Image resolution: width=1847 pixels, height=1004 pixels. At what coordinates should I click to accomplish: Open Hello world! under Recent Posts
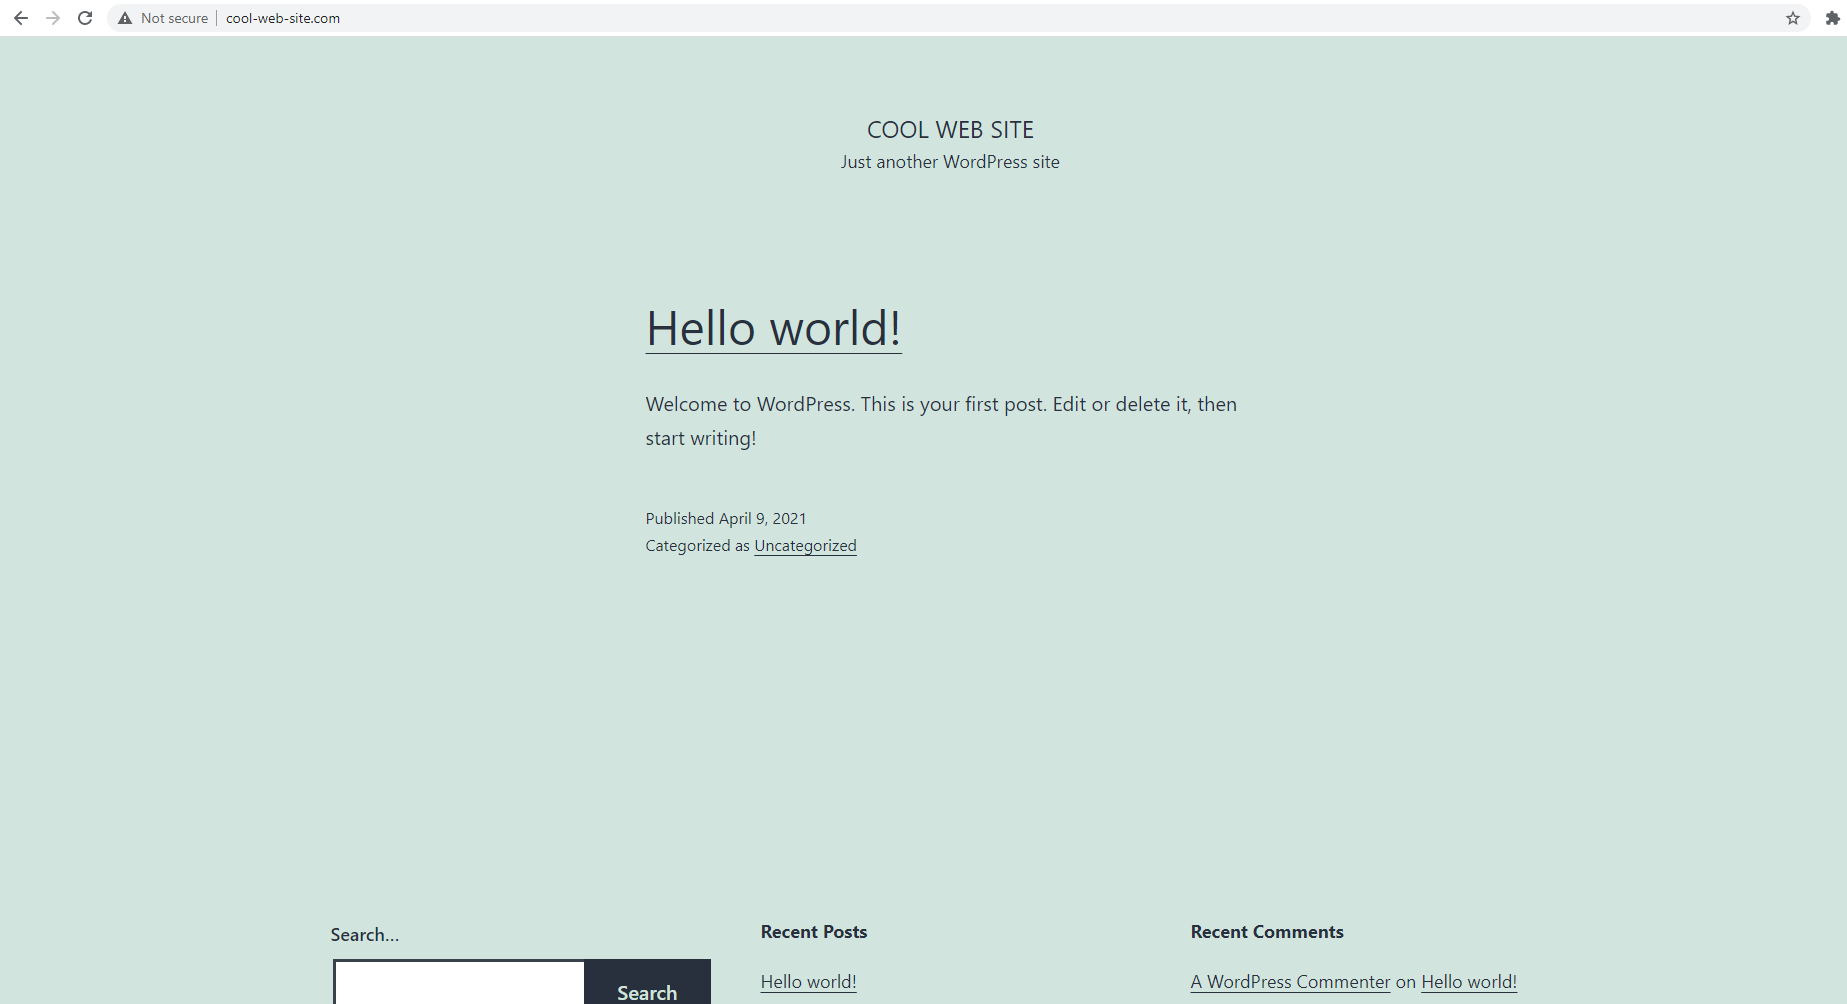[808, 982]
